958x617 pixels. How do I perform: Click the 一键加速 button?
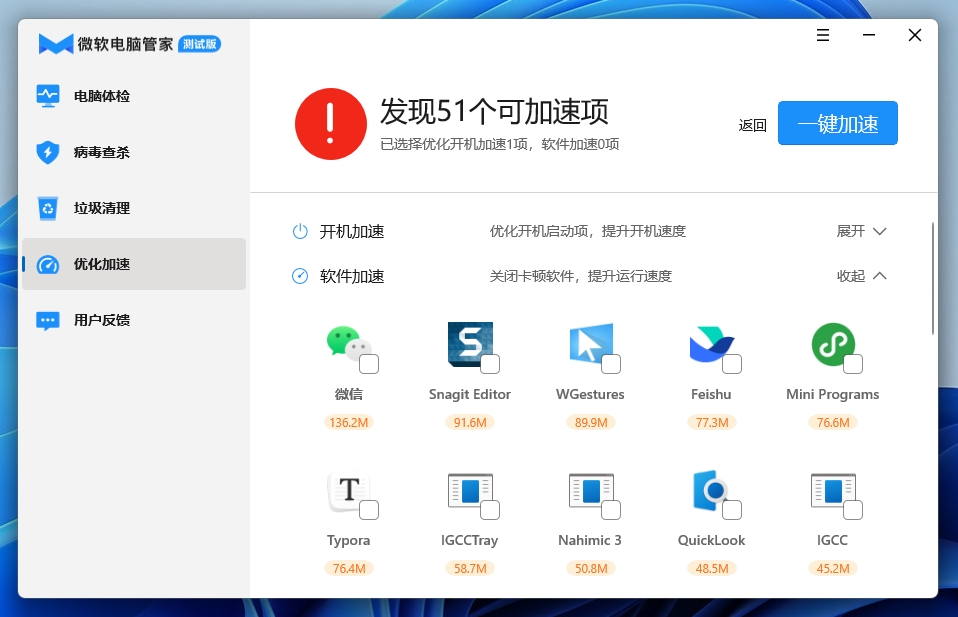[x=838, y=123]
